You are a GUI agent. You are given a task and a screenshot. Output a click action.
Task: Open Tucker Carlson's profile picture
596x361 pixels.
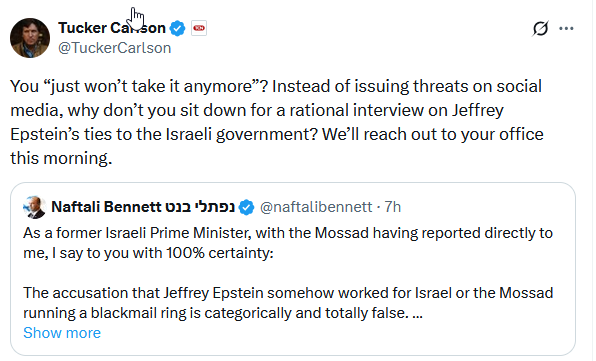click(x=30, y=38)
